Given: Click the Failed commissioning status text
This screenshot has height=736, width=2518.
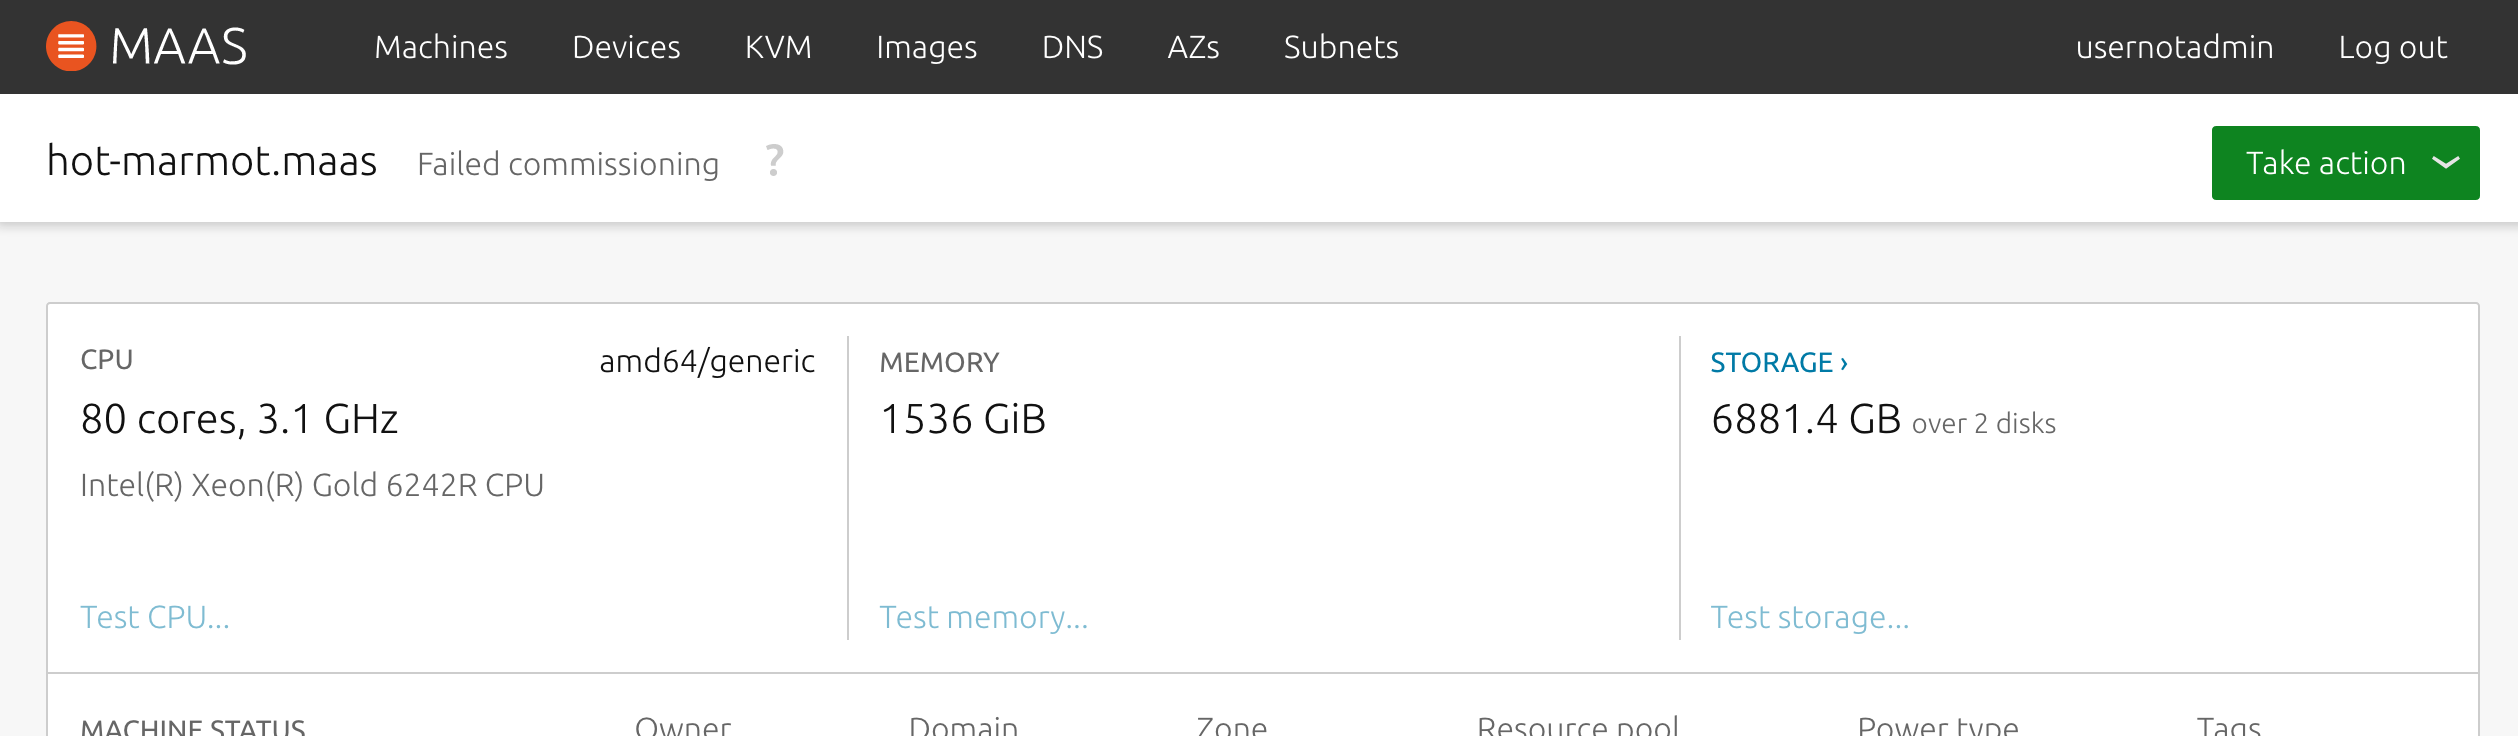Looking at the screenshot, I should (x=567, y=164).
